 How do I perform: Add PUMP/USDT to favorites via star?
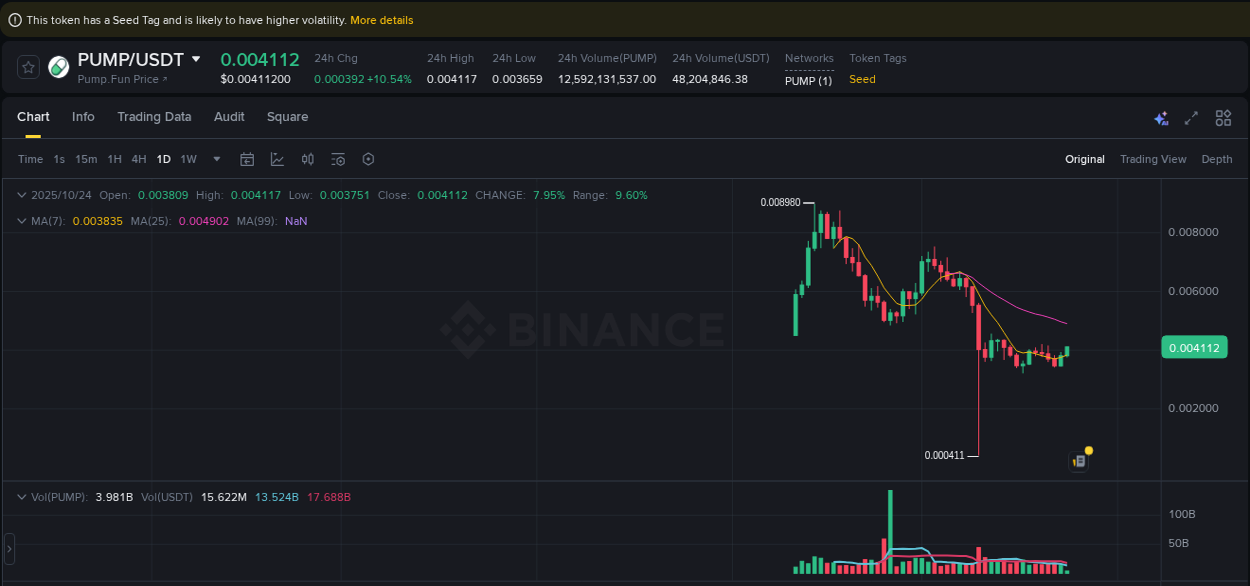click(x=28, y=67)
